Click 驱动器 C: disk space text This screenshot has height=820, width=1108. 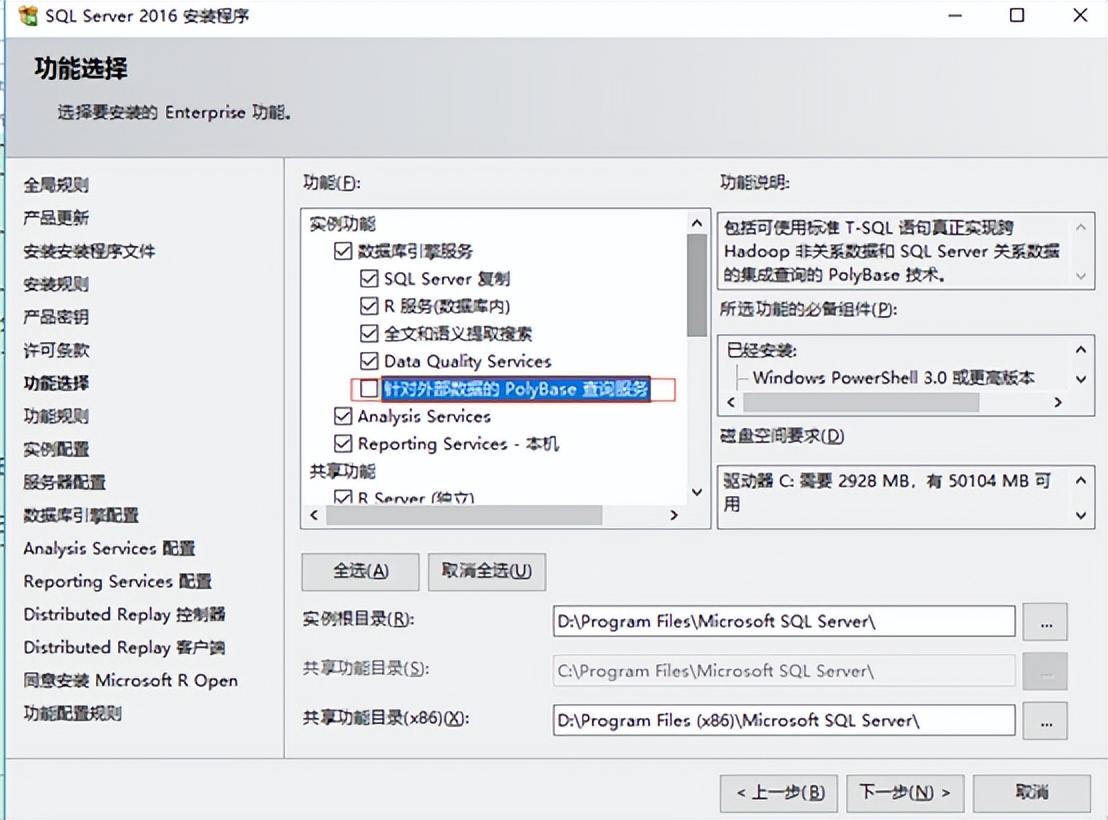887,492
